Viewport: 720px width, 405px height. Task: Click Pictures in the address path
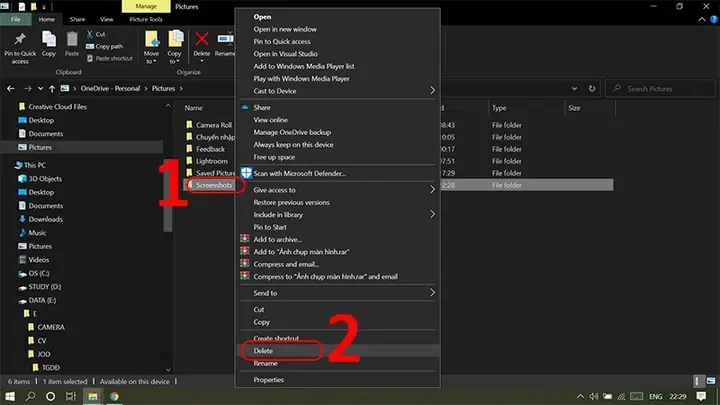tap(163, 89)
